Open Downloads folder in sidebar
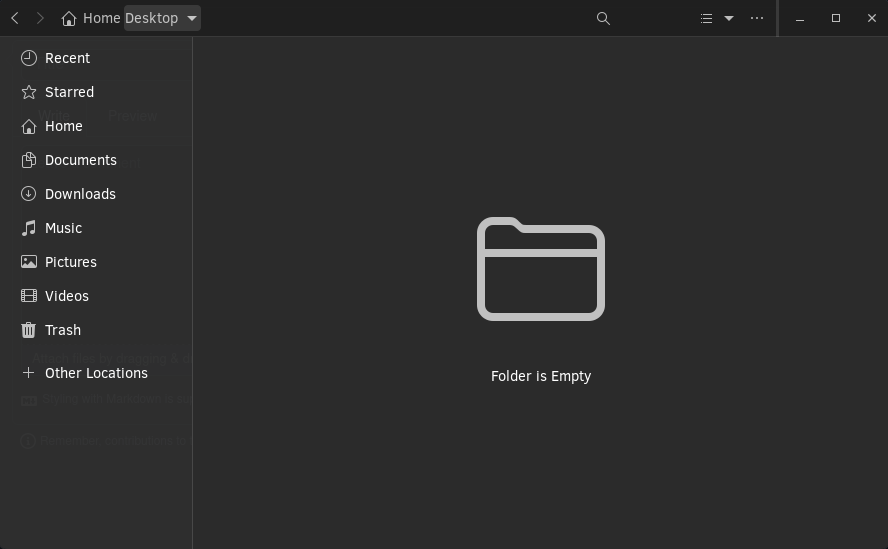 pyautogui.click(x=96, y=194)
